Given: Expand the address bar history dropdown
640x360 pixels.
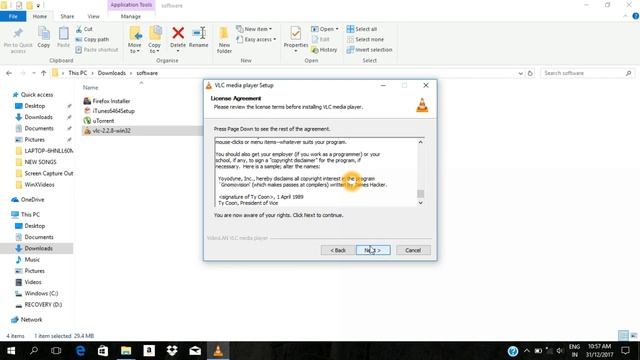Looking at the screenshot, I should coord(520,73).
